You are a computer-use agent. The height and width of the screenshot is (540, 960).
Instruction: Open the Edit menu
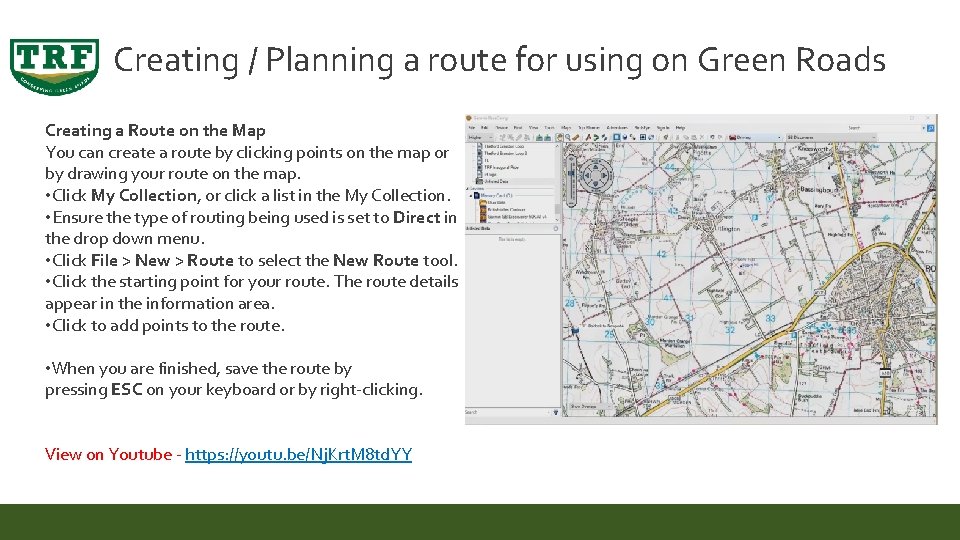point(484,127)
